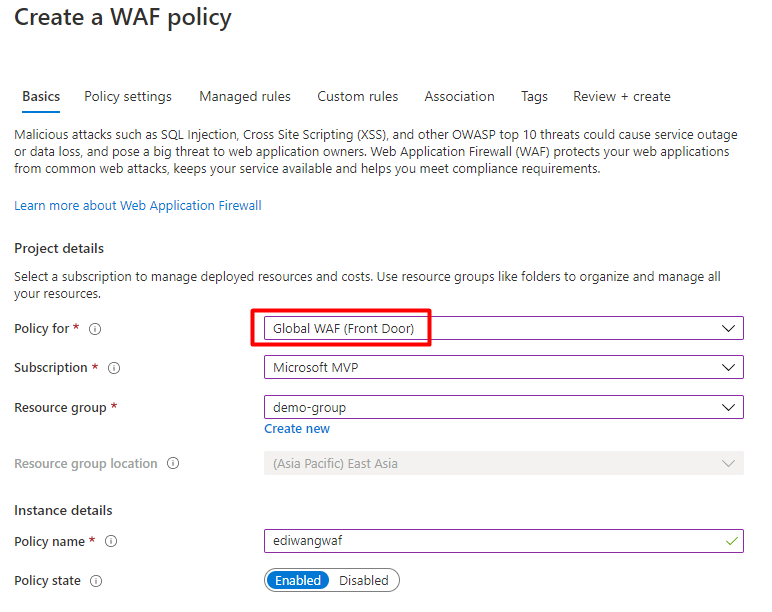Click info icon beside Policy state
772x612 pixels.
tap(96, 581)
